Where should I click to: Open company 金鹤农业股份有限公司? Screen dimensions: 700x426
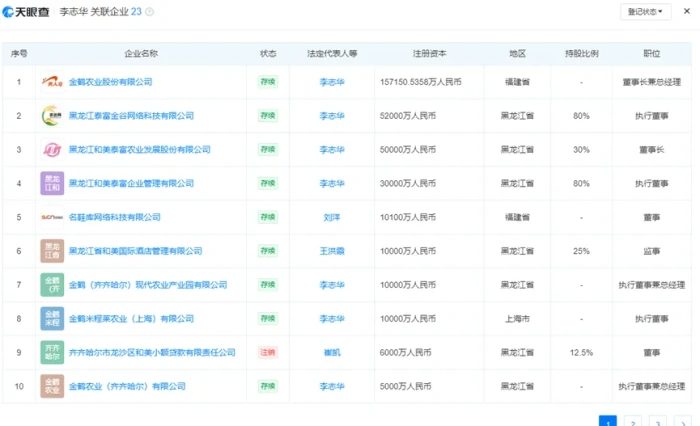point(111,82)
